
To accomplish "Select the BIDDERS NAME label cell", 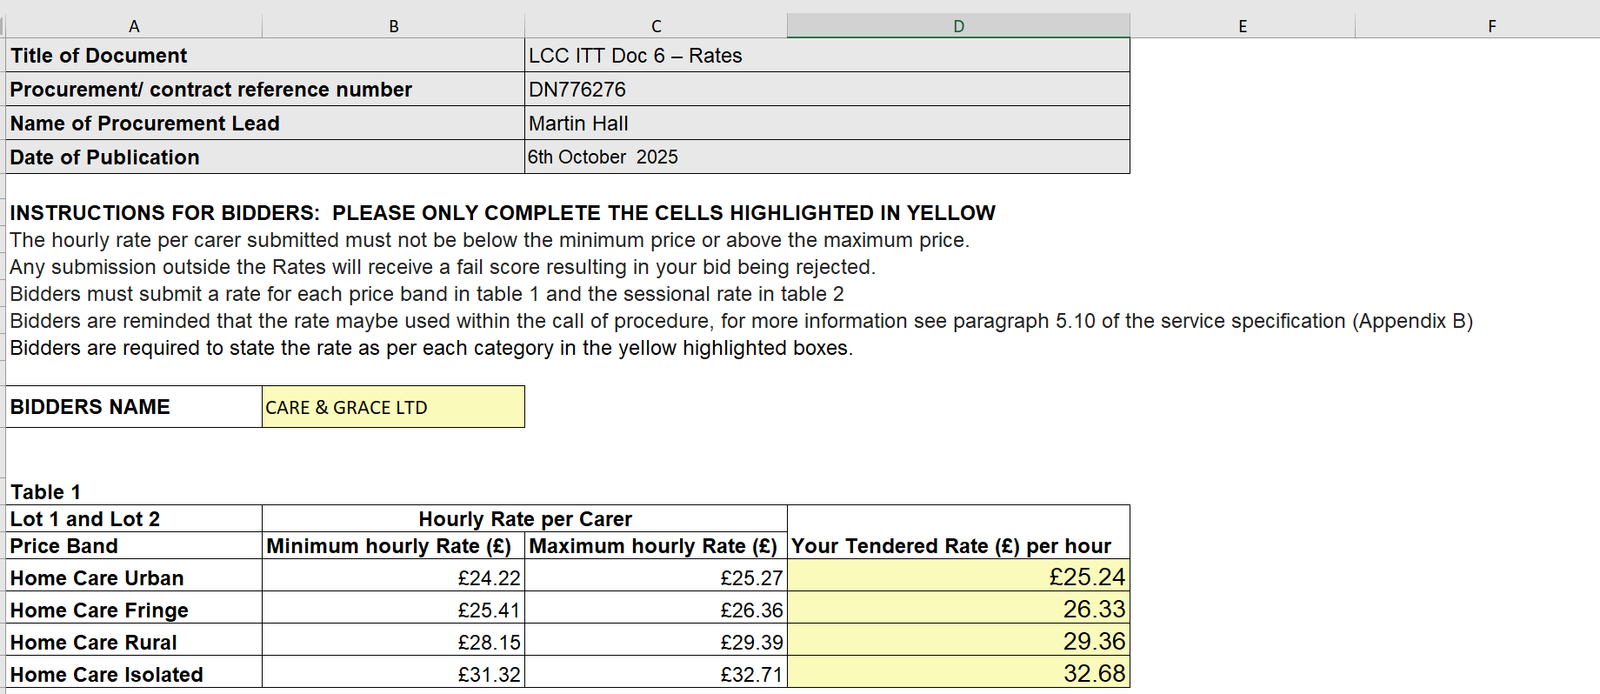I will [134, 407].
